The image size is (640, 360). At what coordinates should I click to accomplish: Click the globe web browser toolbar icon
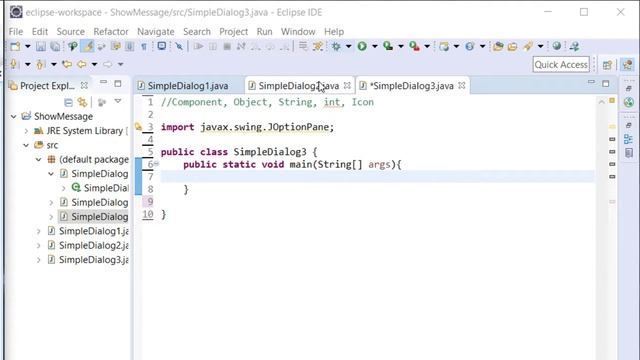(557, 46)
